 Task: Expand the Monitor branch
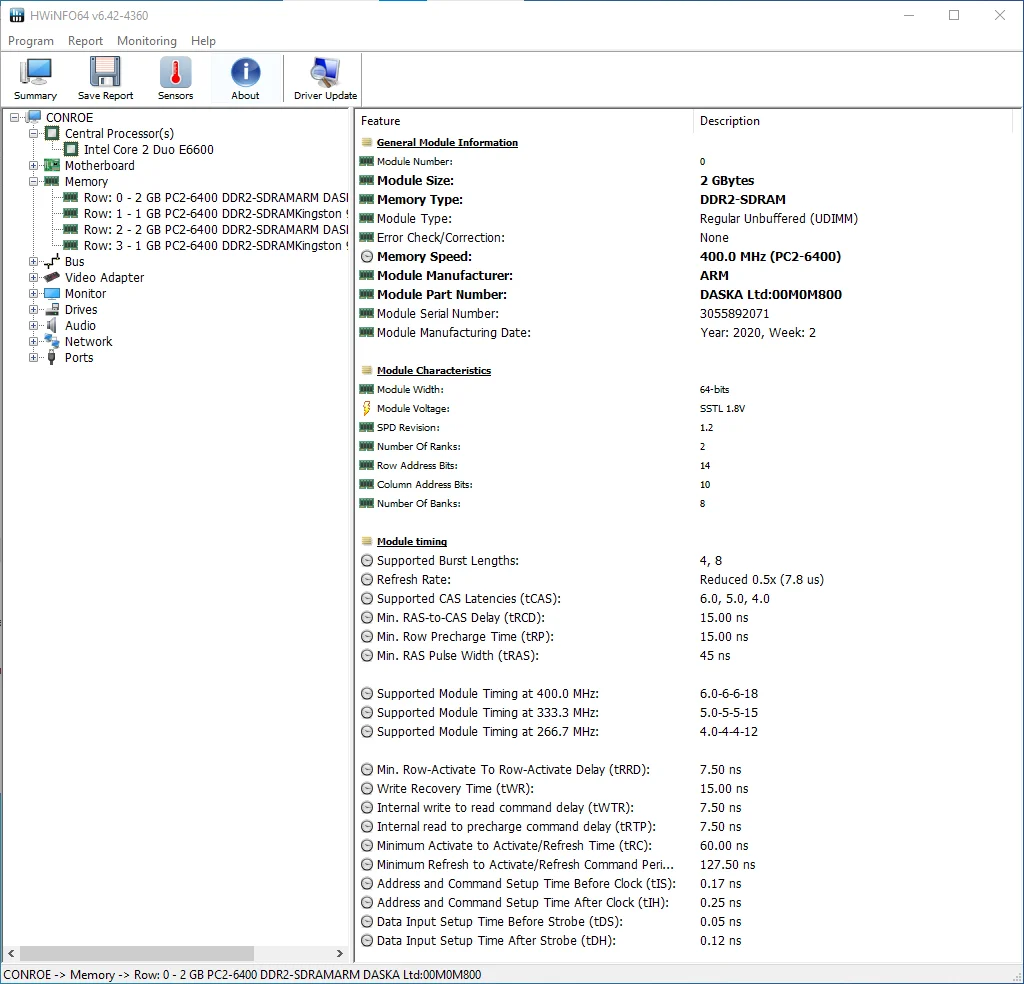[33, 294]
